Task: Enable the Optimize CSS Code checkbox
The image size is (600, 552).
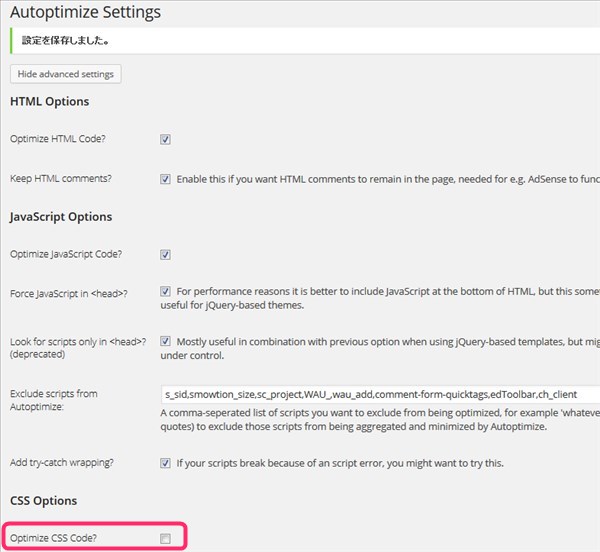Action: tap(165, 539)
